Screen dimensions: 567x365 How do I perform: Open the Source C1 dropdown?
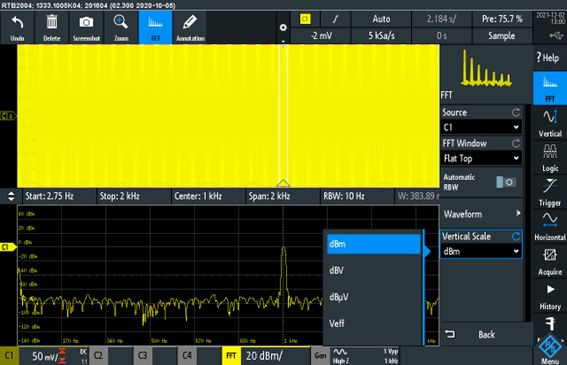point(481,127)
